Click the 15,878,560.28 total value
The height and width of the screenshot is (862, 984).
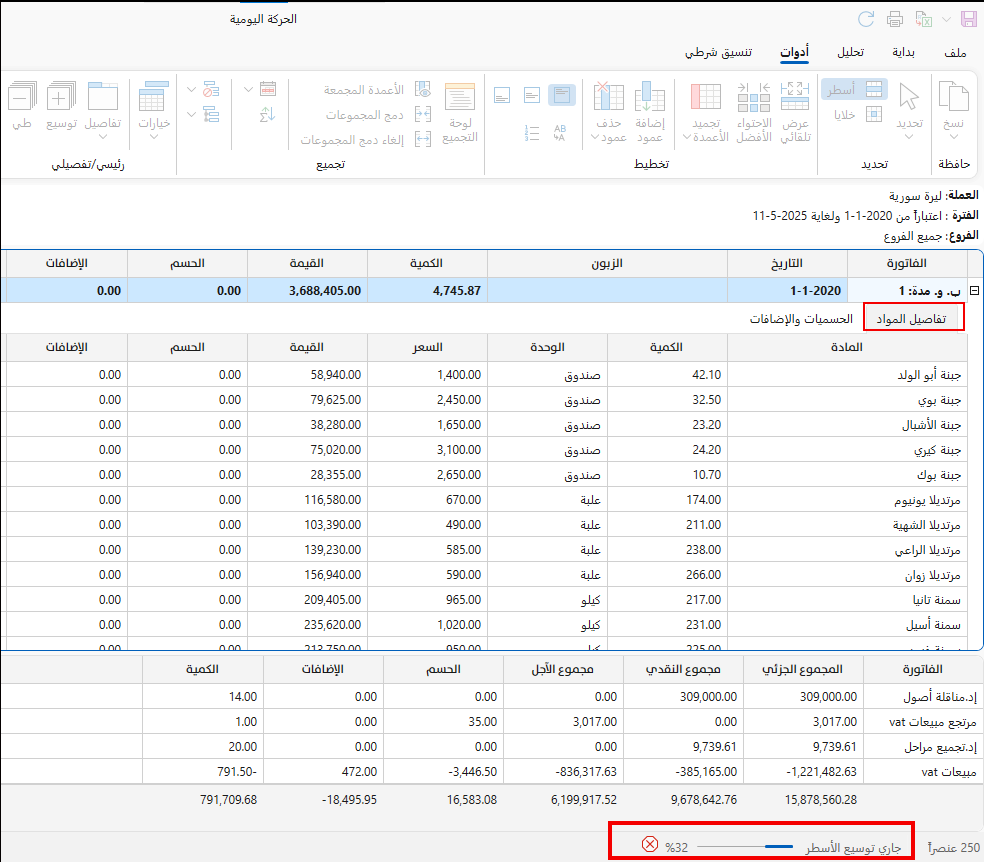821,800
